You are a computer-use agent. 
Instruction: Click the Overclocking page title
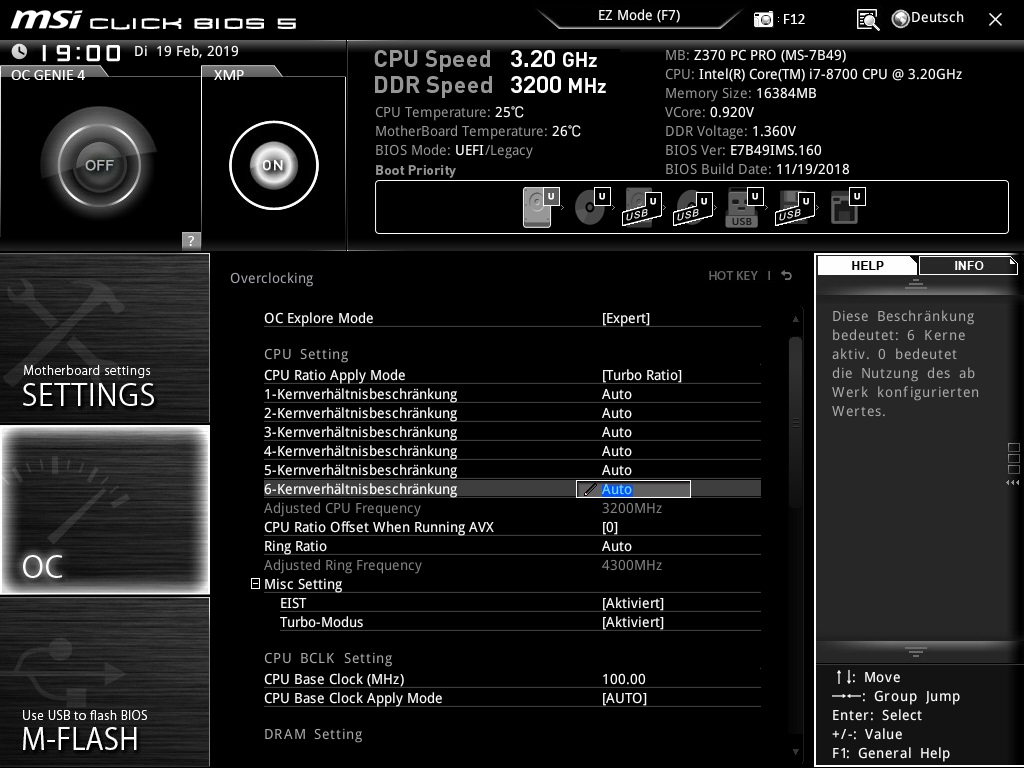tap(272, 278)
